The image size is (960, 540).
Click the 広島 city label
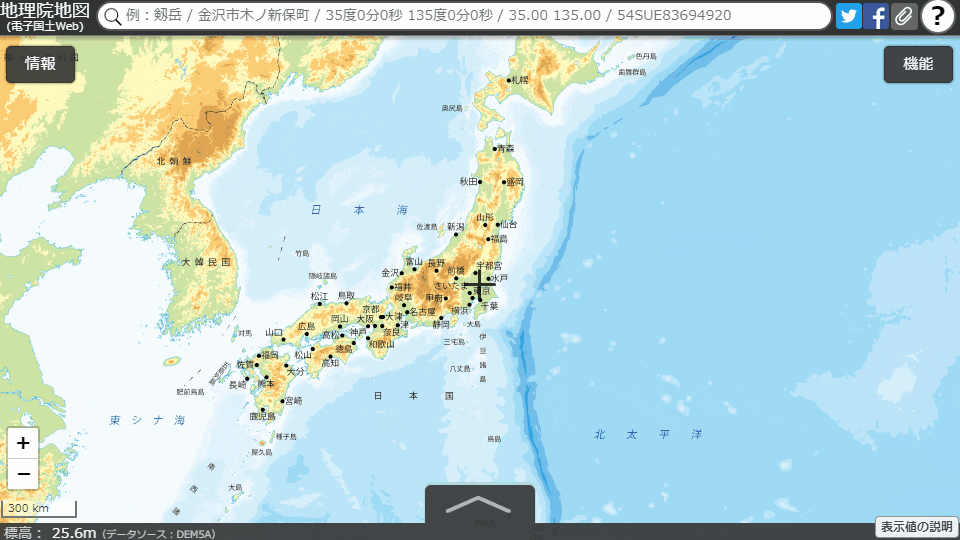click(306, 326)
